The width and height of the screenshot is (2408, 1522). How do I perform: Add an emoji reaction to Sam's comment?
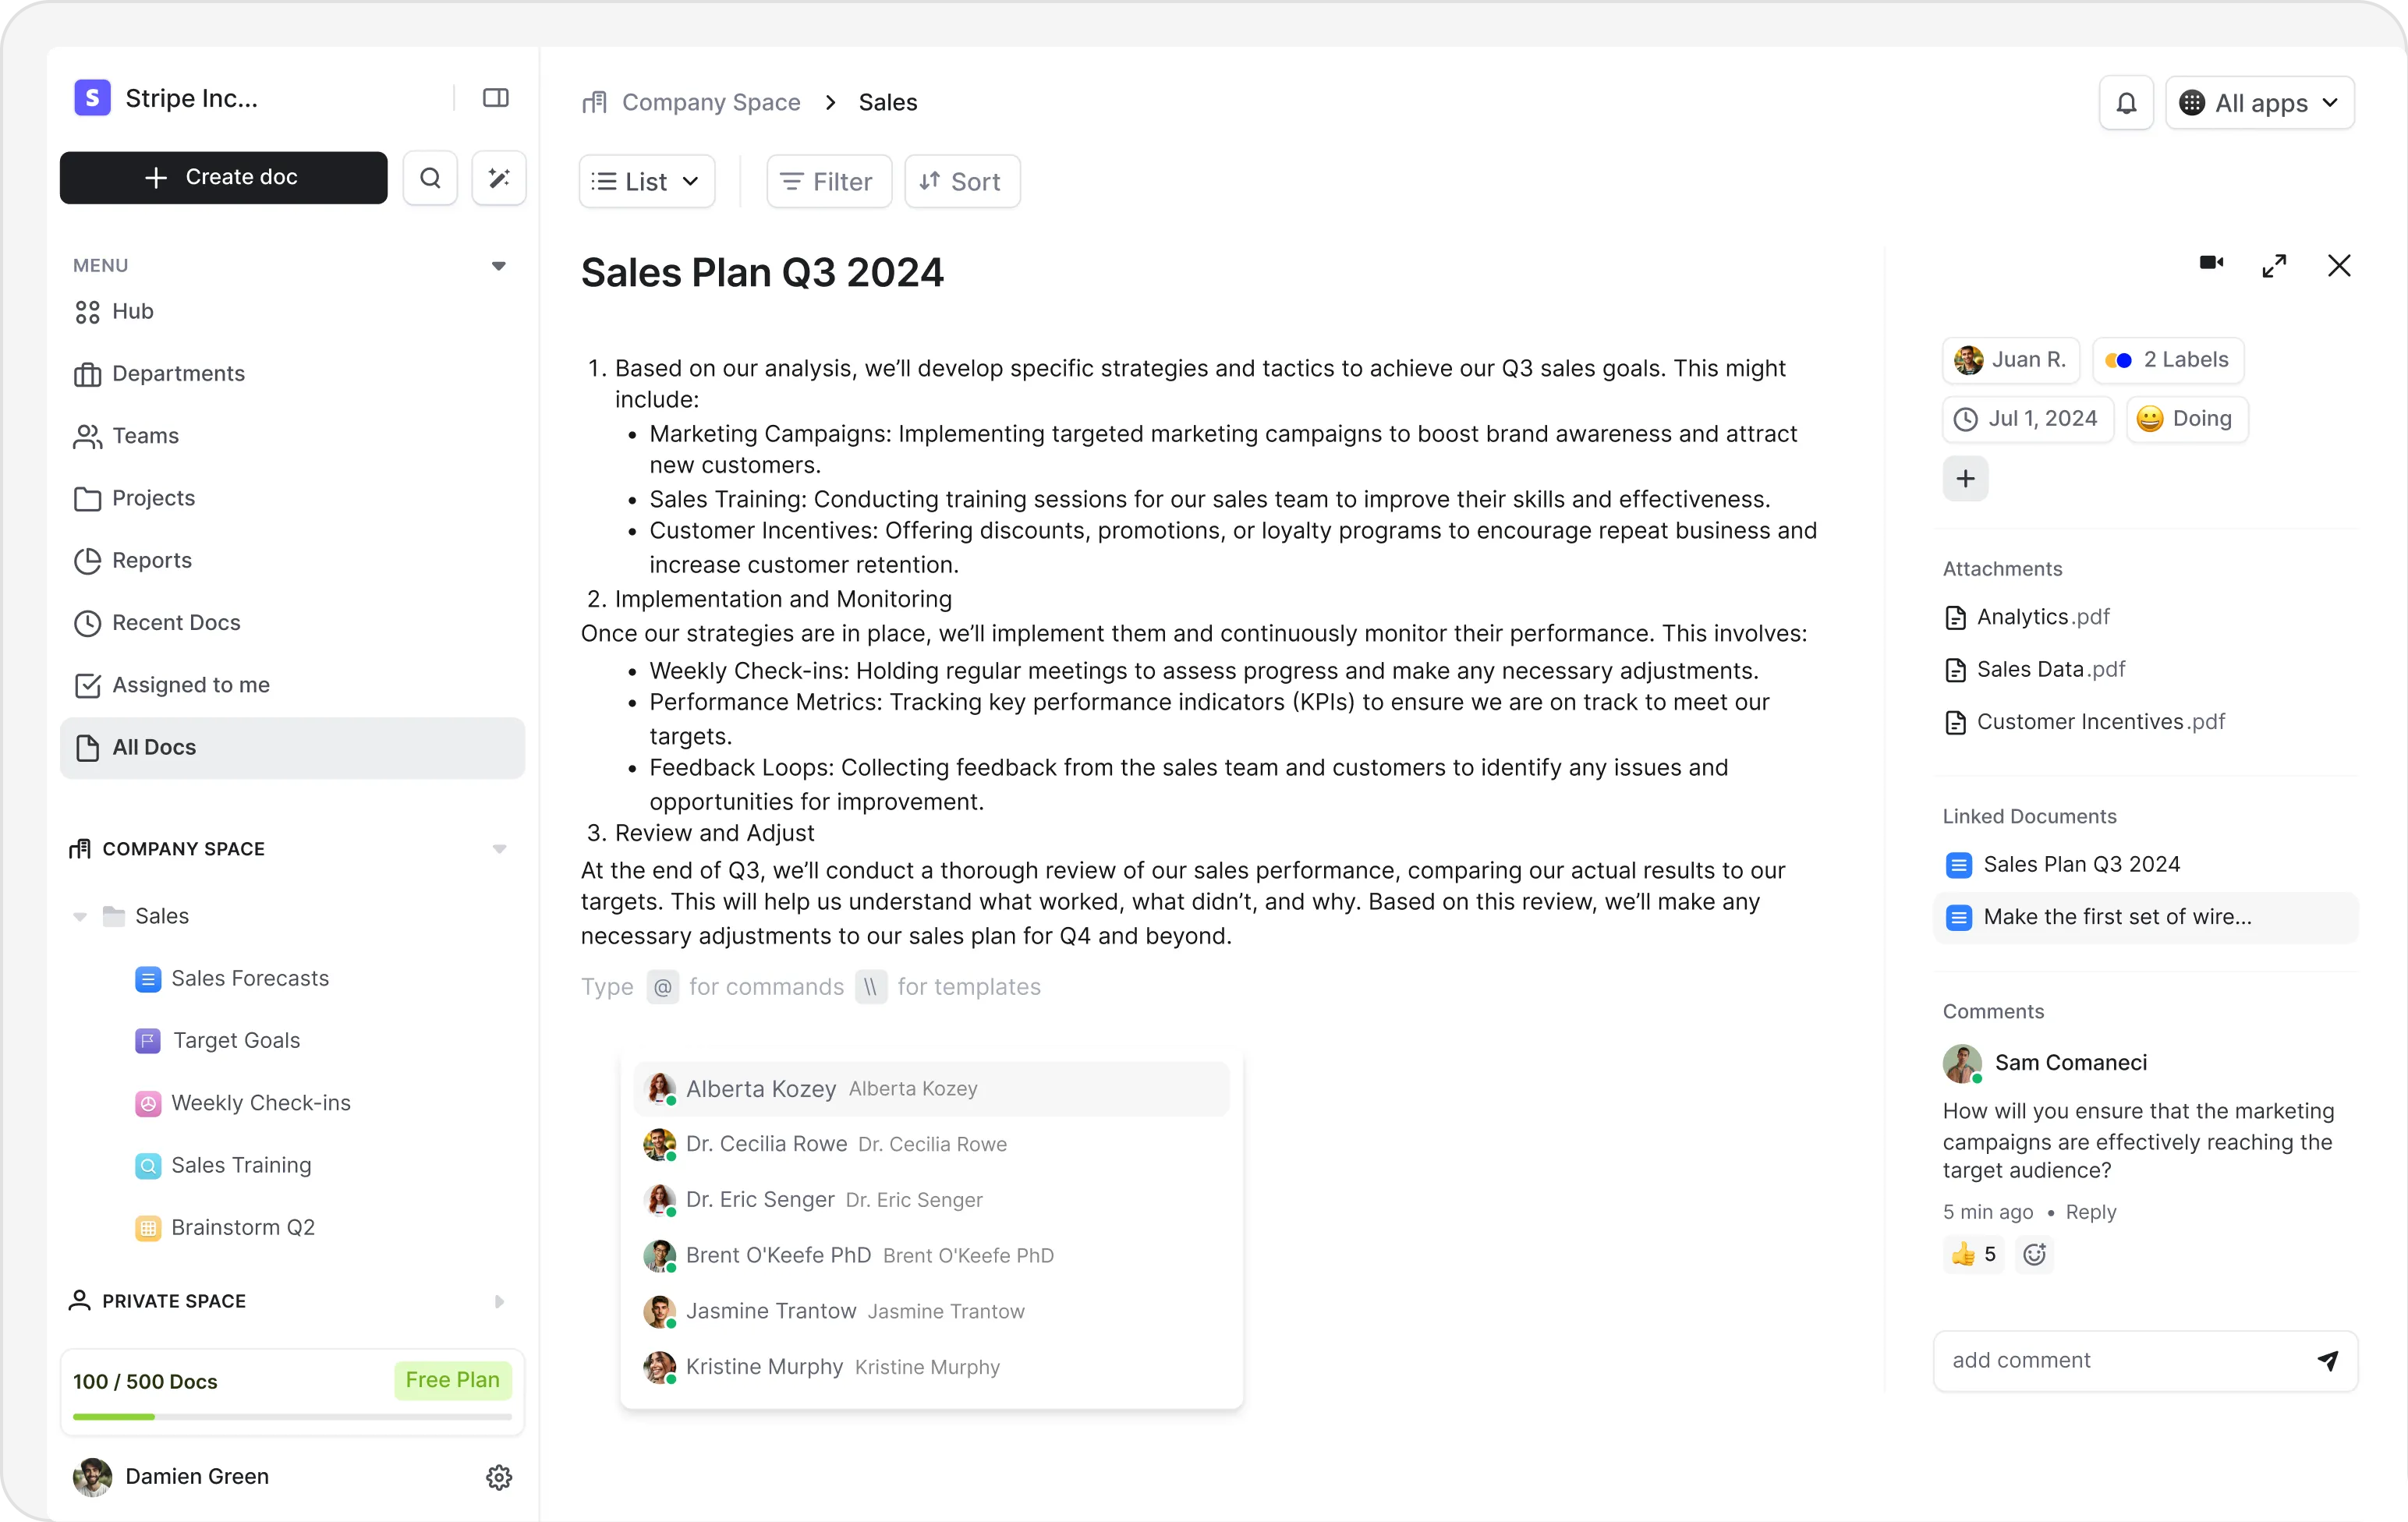[2034, 1254]
